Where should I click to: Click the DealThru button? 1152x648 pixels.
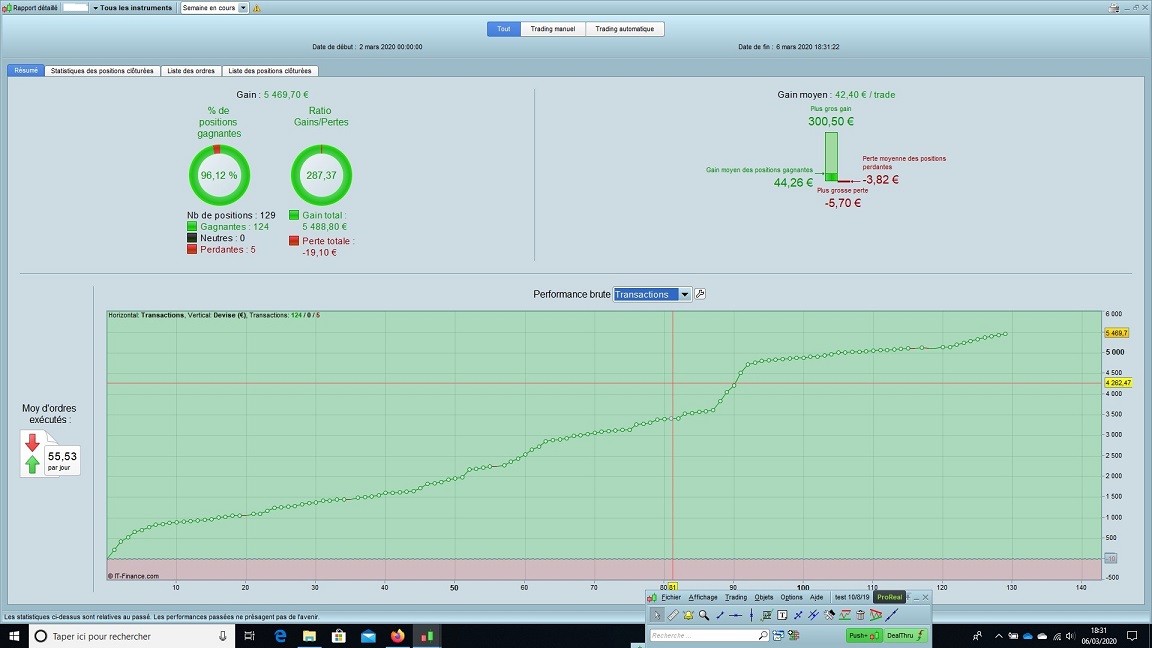click(x=904, y=636)
